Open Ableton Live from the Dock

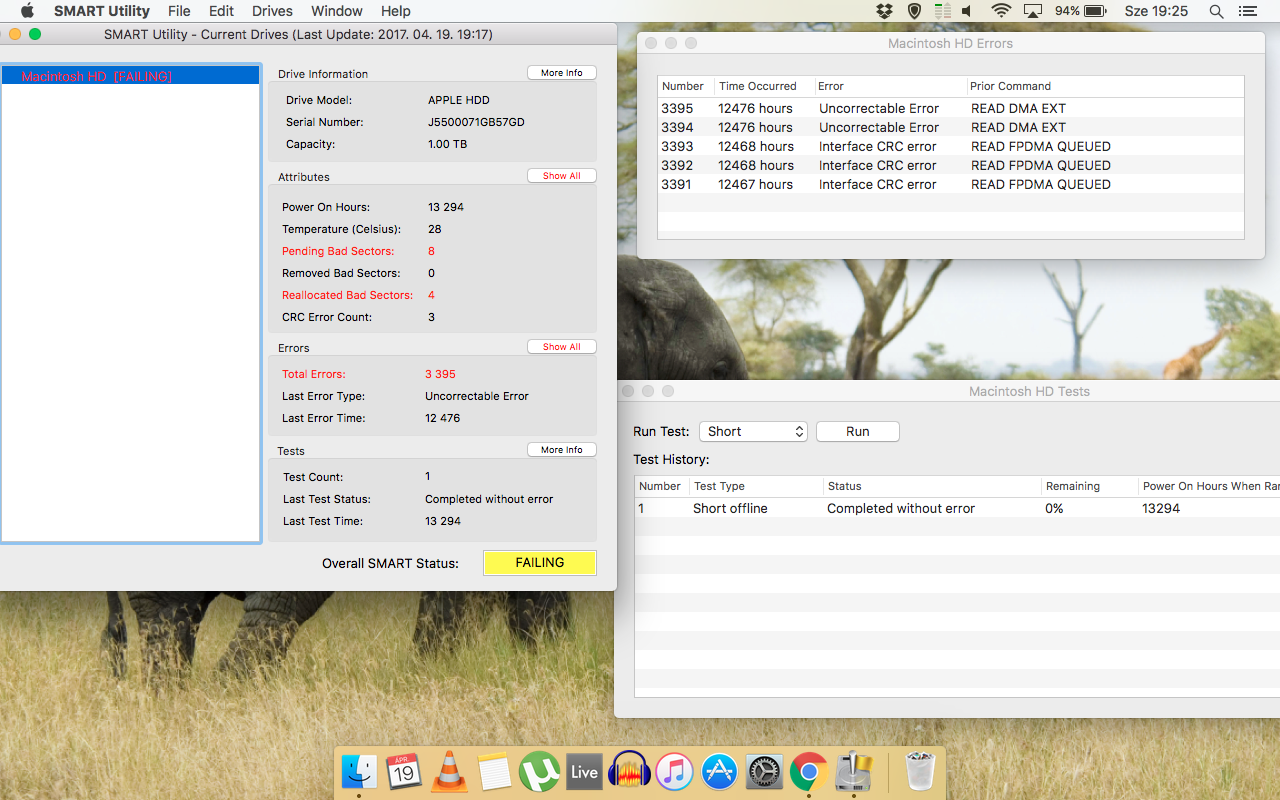tap(584, 771)
